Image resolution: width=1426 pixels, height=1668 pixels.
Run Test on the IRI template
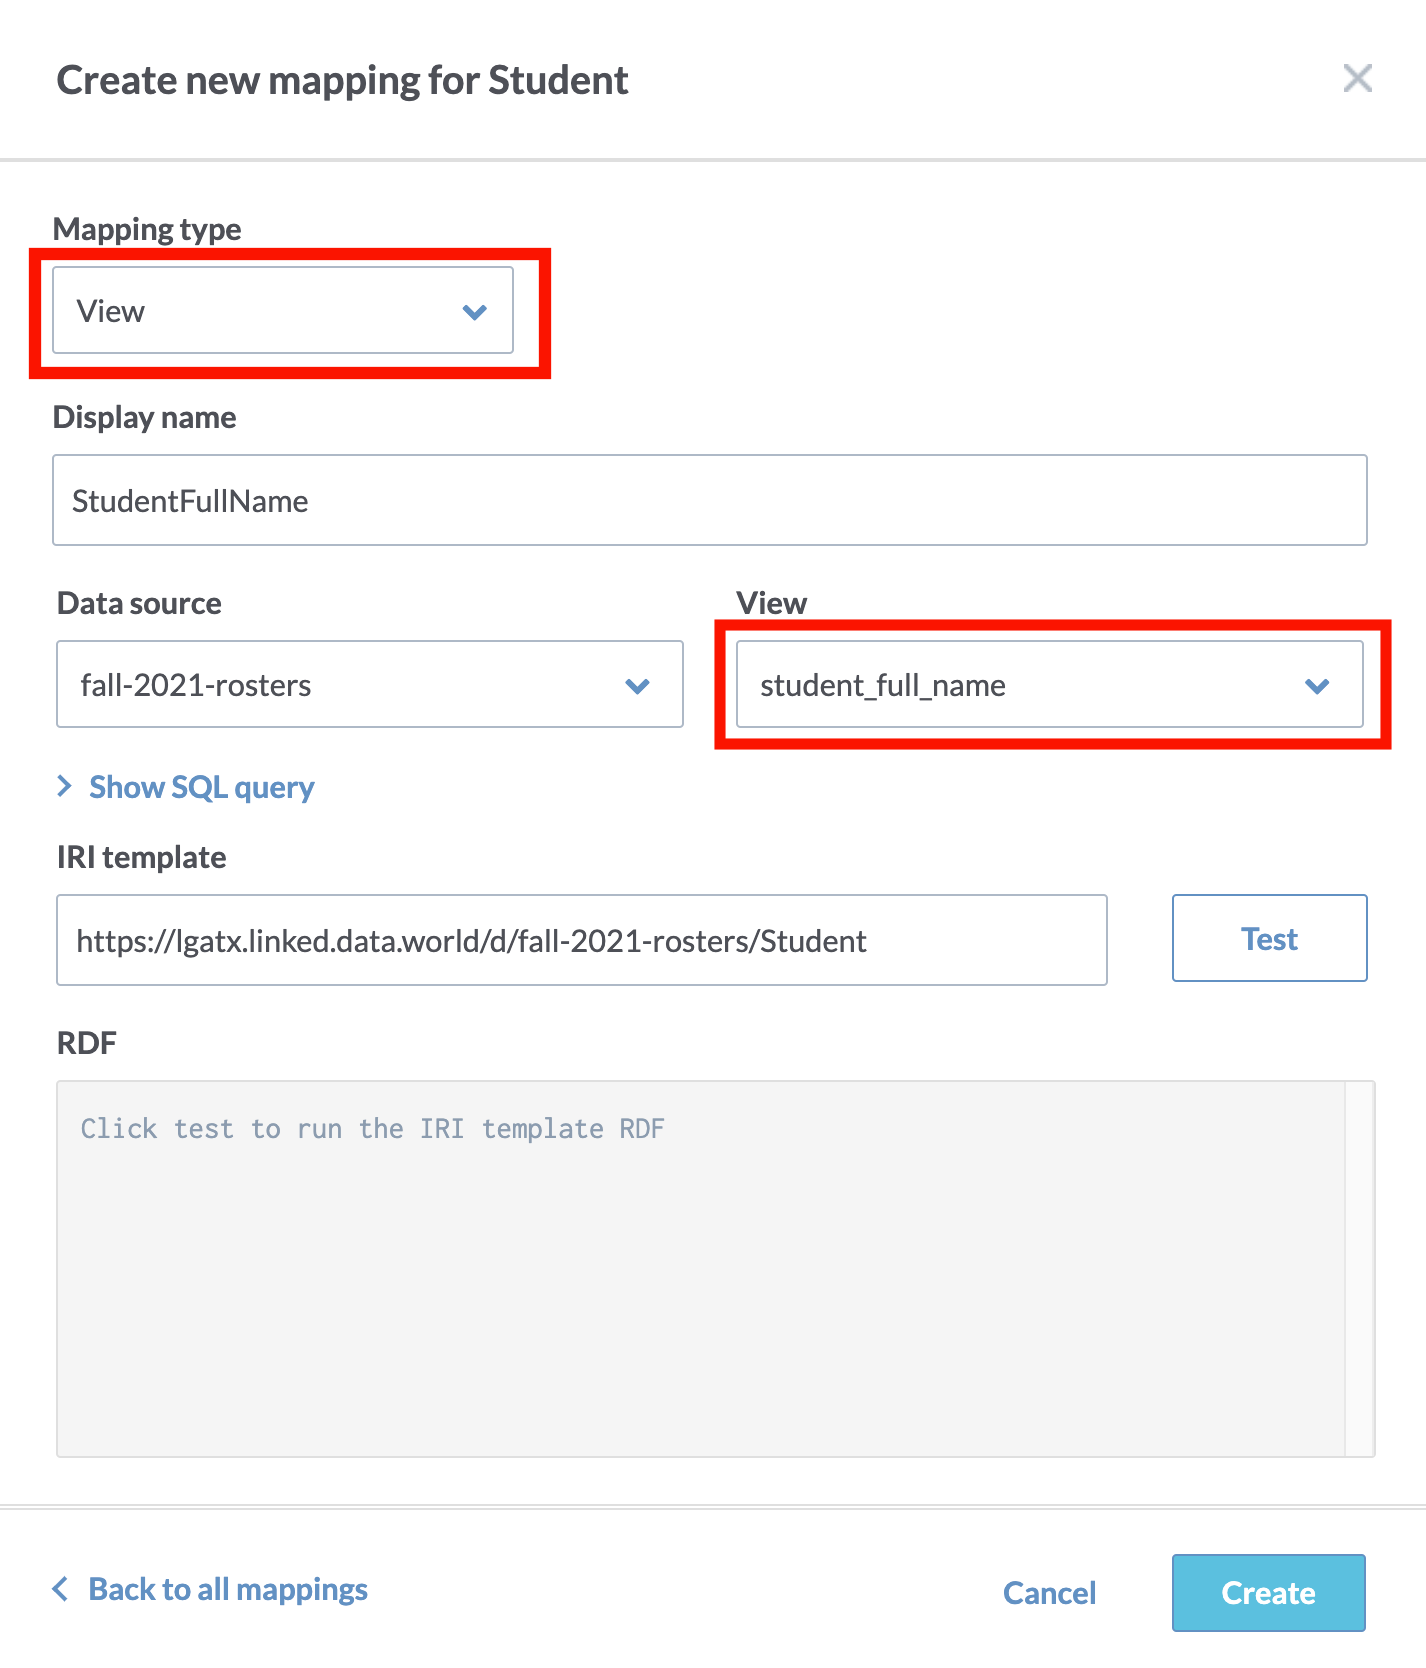tap(1269, 938)
